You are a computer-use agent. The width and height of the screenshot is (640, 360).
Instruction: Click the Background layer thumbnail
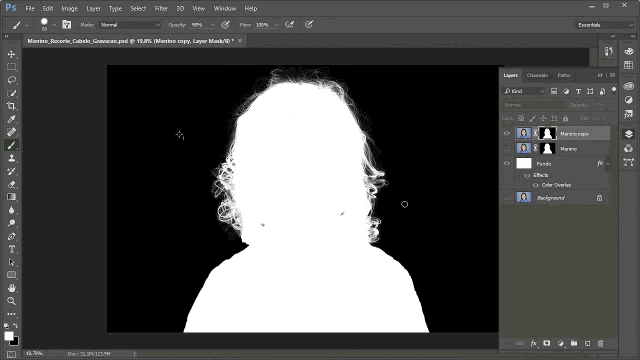pos(524,198)
